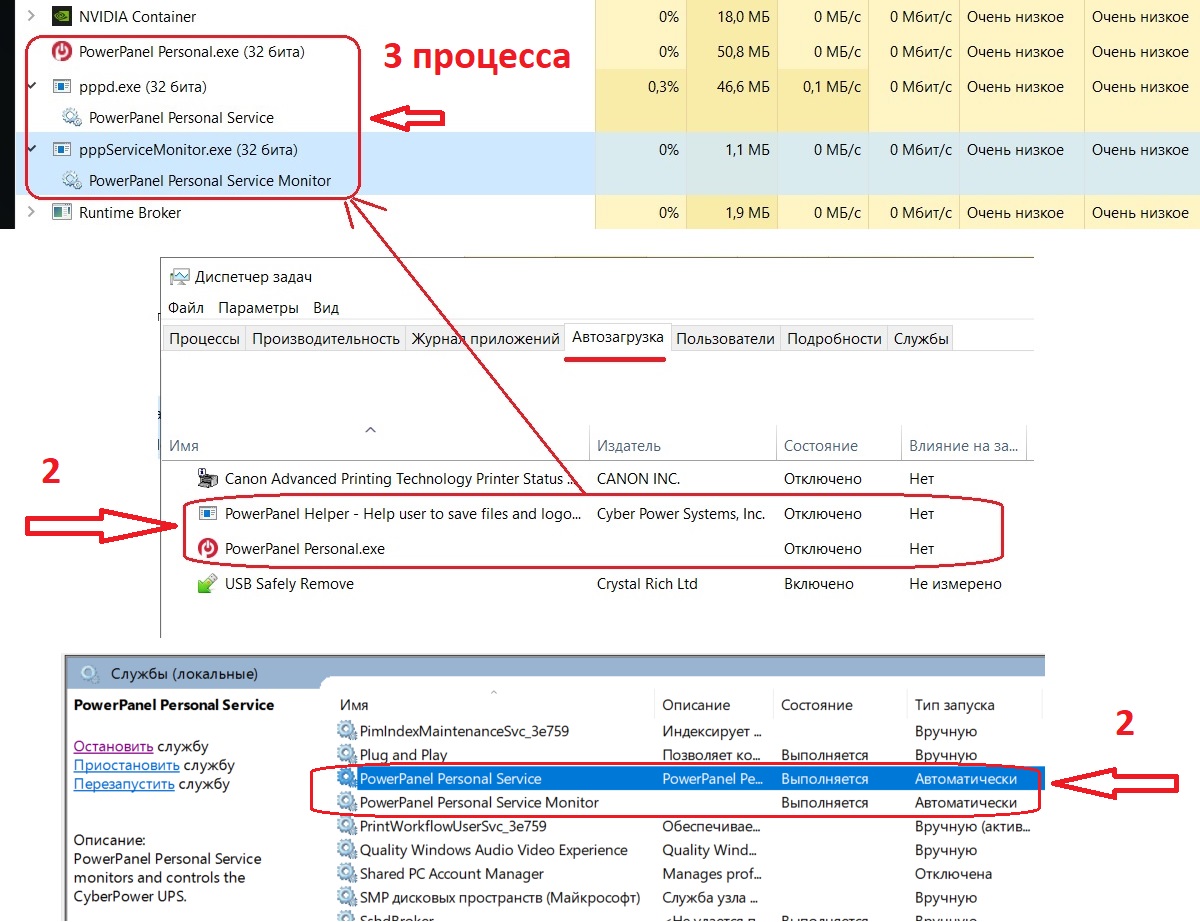The image size is (1200, 922).
Task: Sort startup list by Издатель column
Action: [x=683, y=446]
